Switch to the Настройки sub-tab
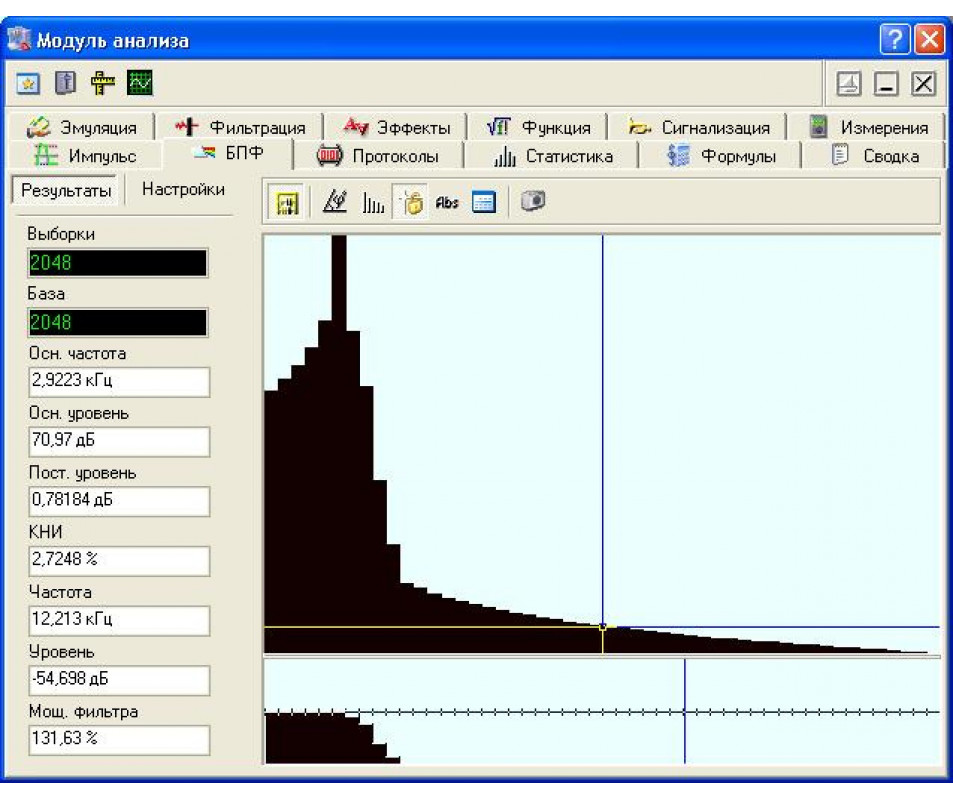The height and width of the screenshot is (800, 953). (183, 190)
